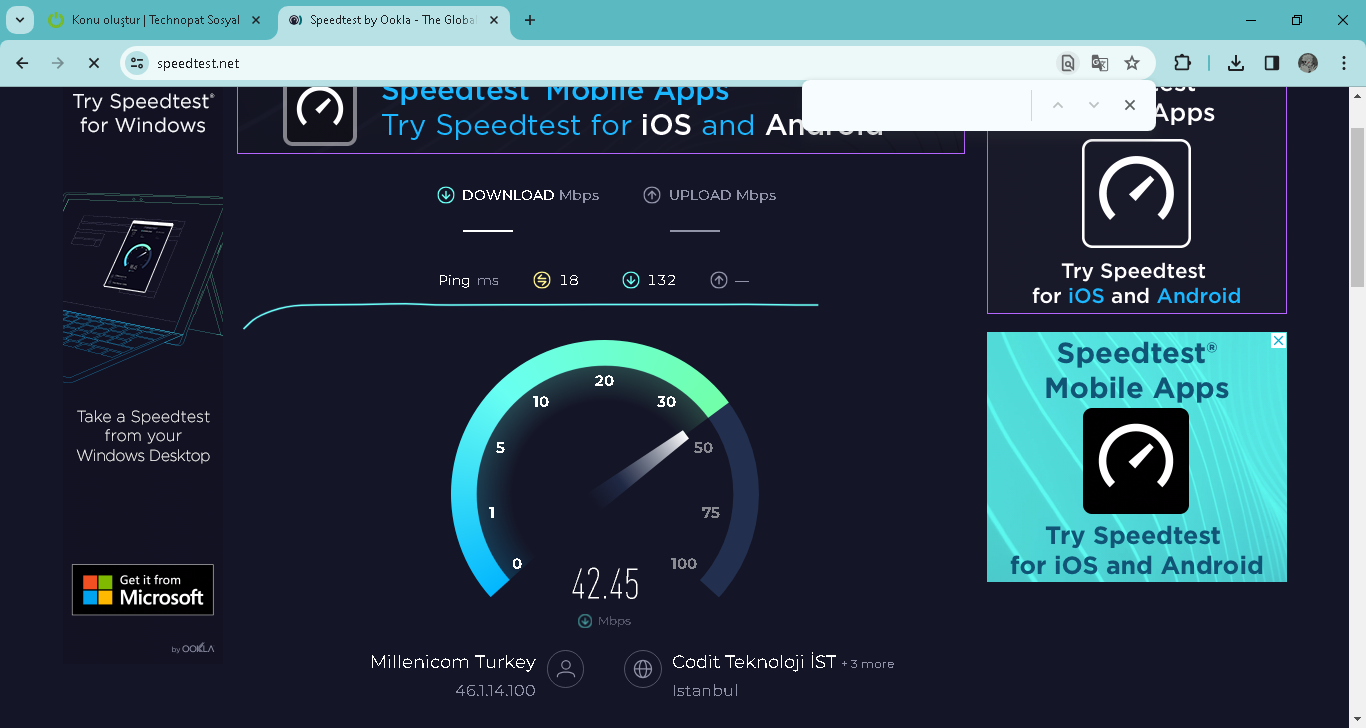The image size is (1366, 728).
Task: Open the tab search dropdown
Action: tap(20, 20)
